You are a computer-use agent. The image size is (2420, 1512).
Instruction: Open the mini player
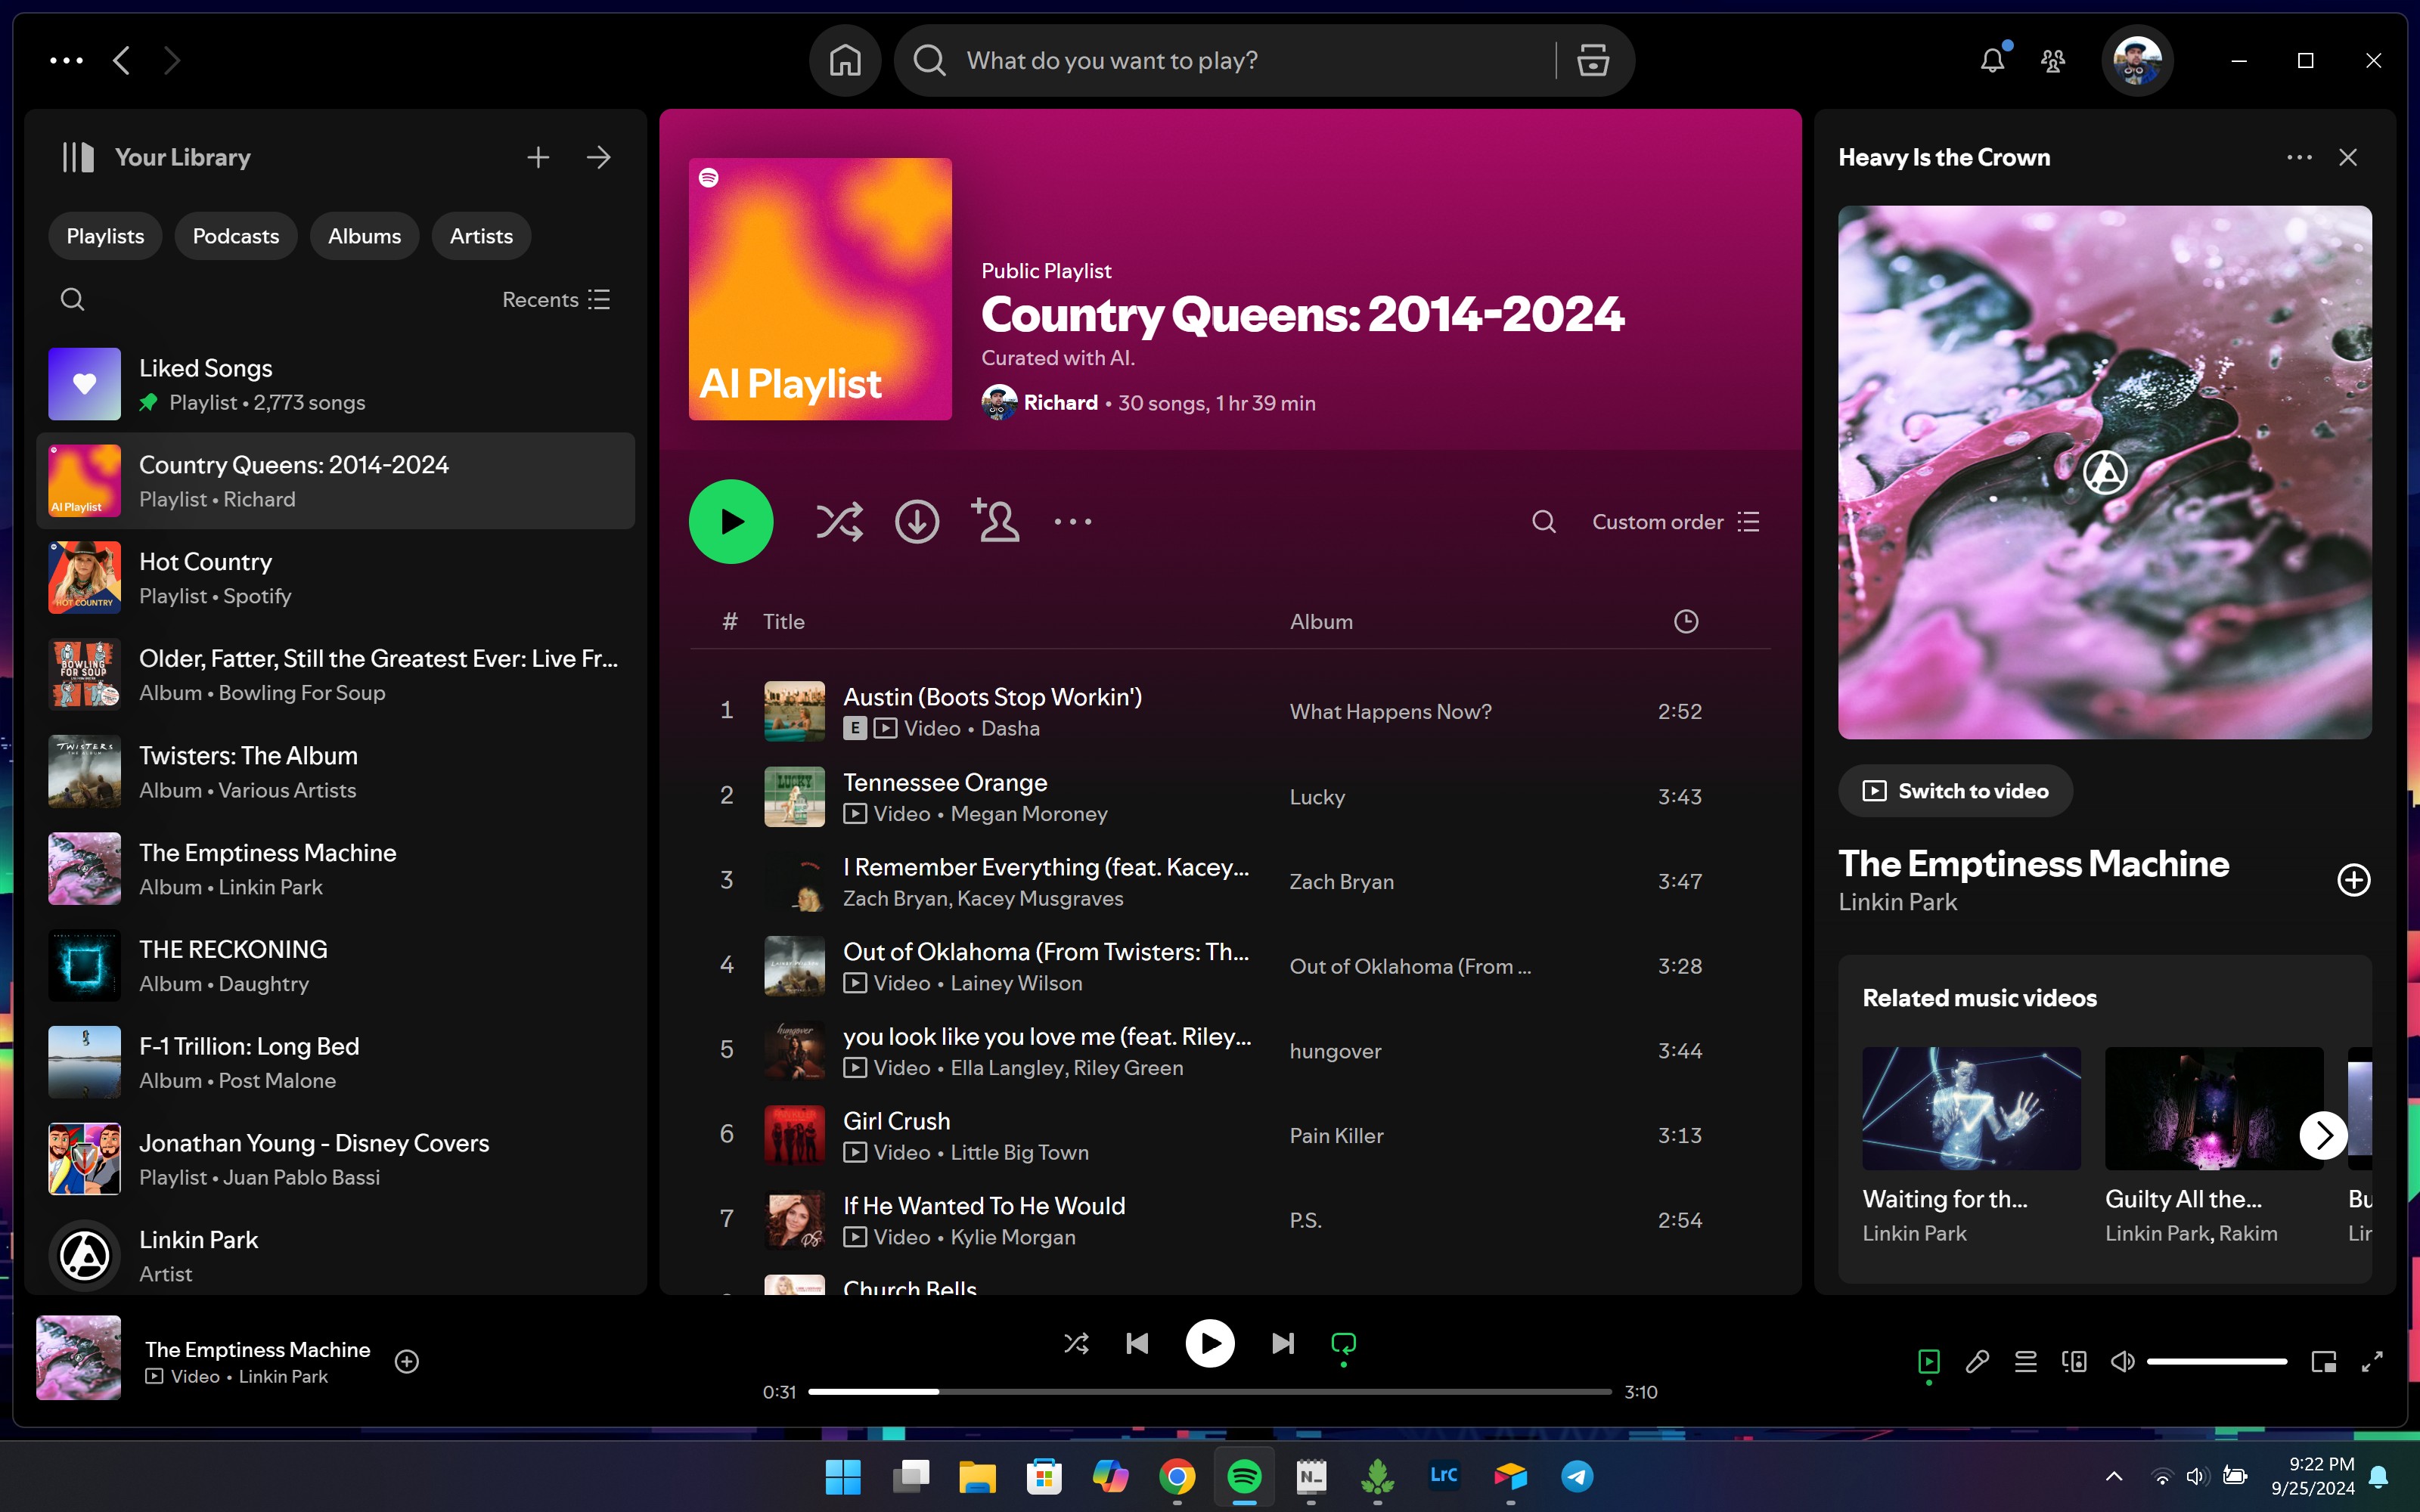pos(2323,1361)
